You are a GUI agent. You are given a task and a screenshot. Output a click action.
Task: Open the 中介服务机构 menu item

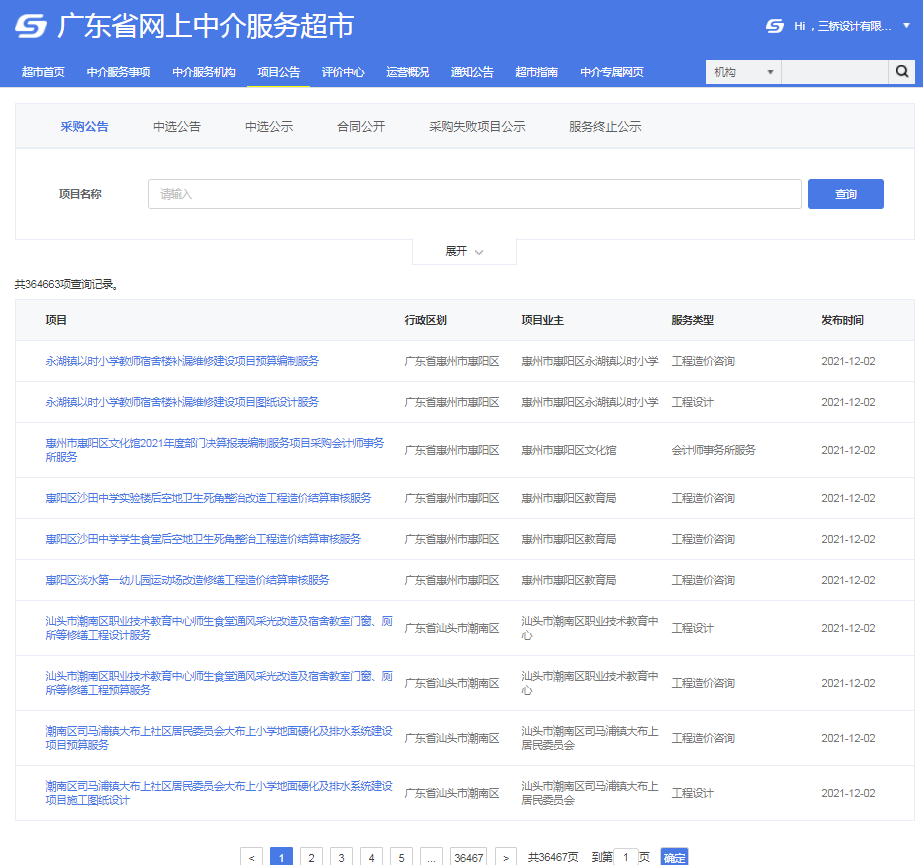click(x=204, y=72)
